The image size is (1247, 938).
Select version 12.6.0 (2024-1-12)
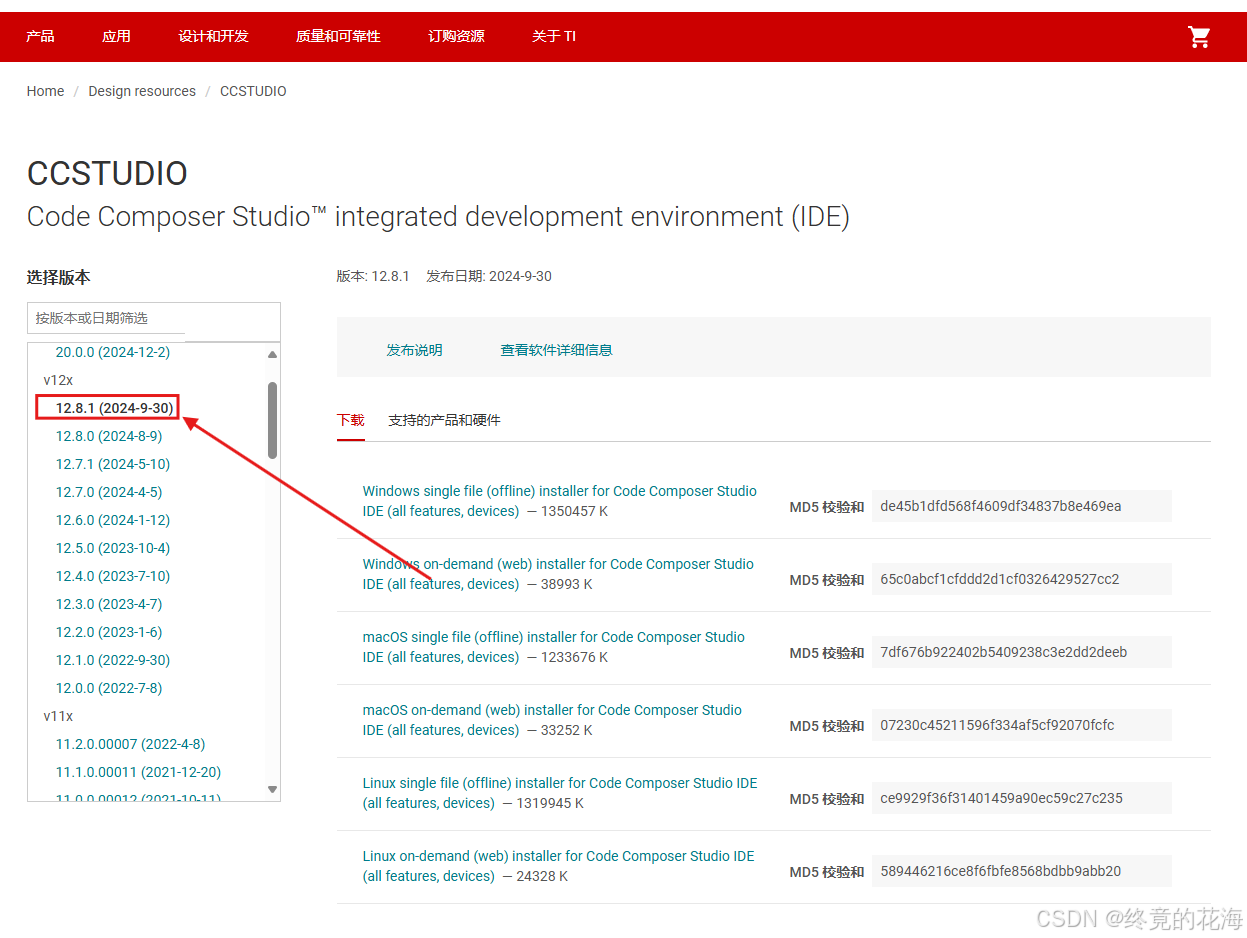tap(113, 520)
